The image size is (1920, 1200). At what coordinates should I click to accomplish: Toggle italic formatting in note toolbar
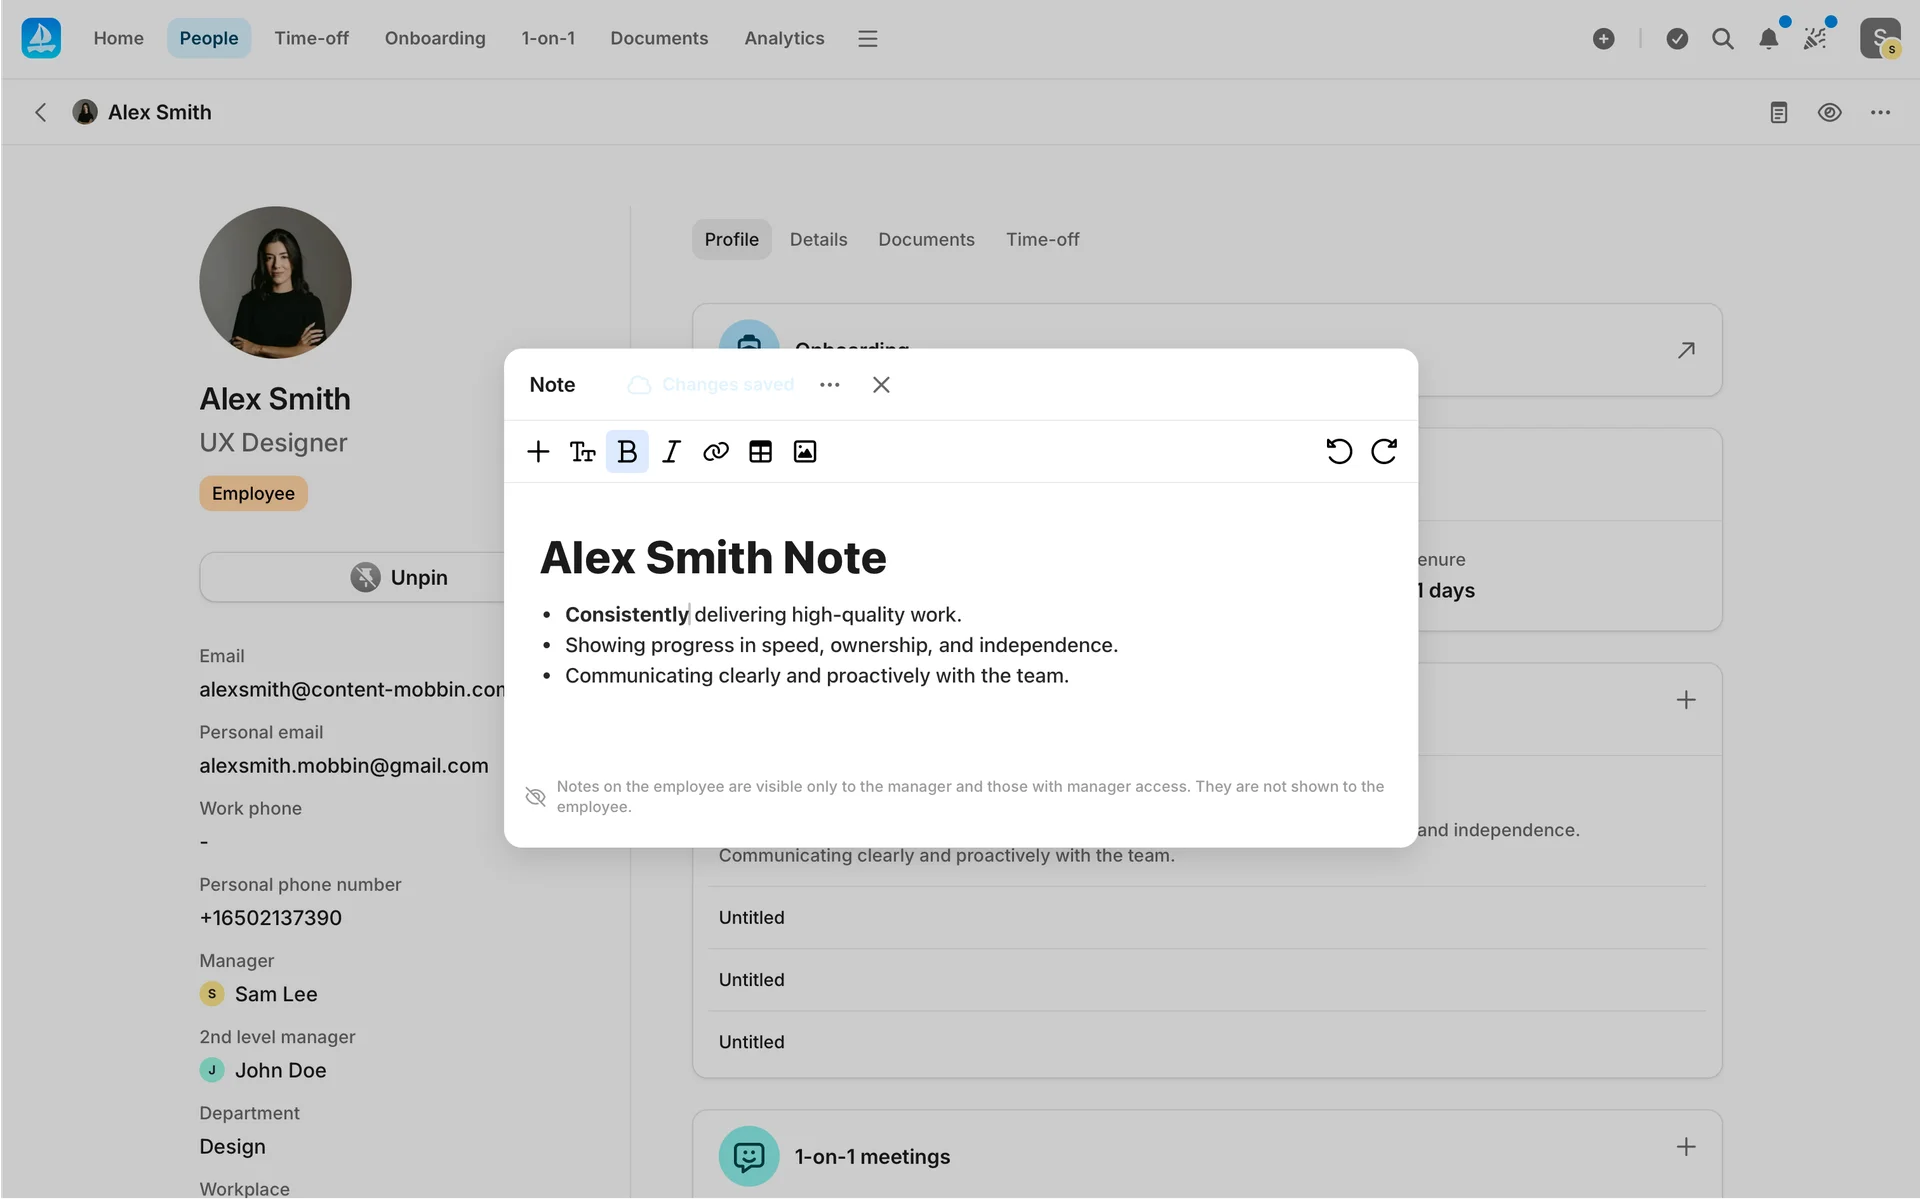671,452
